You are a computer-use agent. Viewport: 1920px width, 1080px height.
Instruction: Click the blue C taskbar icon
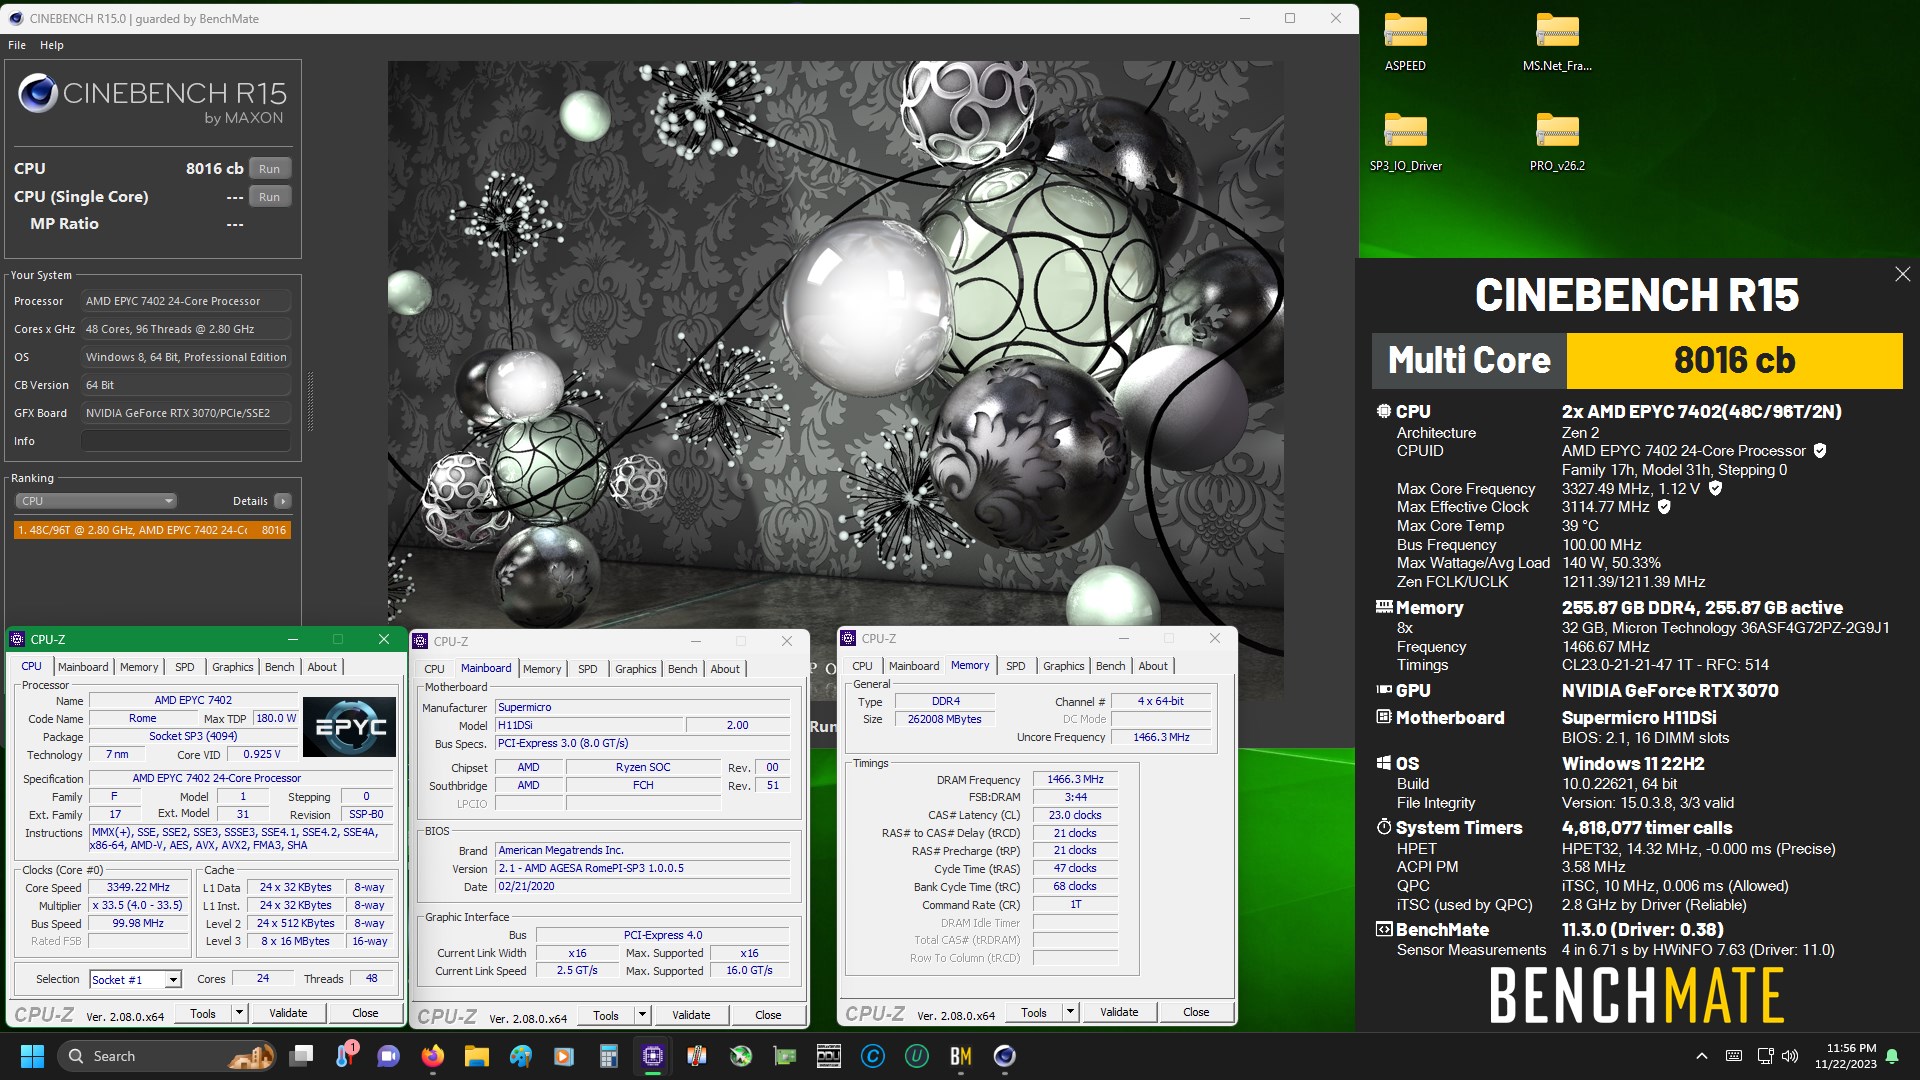pyautogui.click(x=872, y=1056)
